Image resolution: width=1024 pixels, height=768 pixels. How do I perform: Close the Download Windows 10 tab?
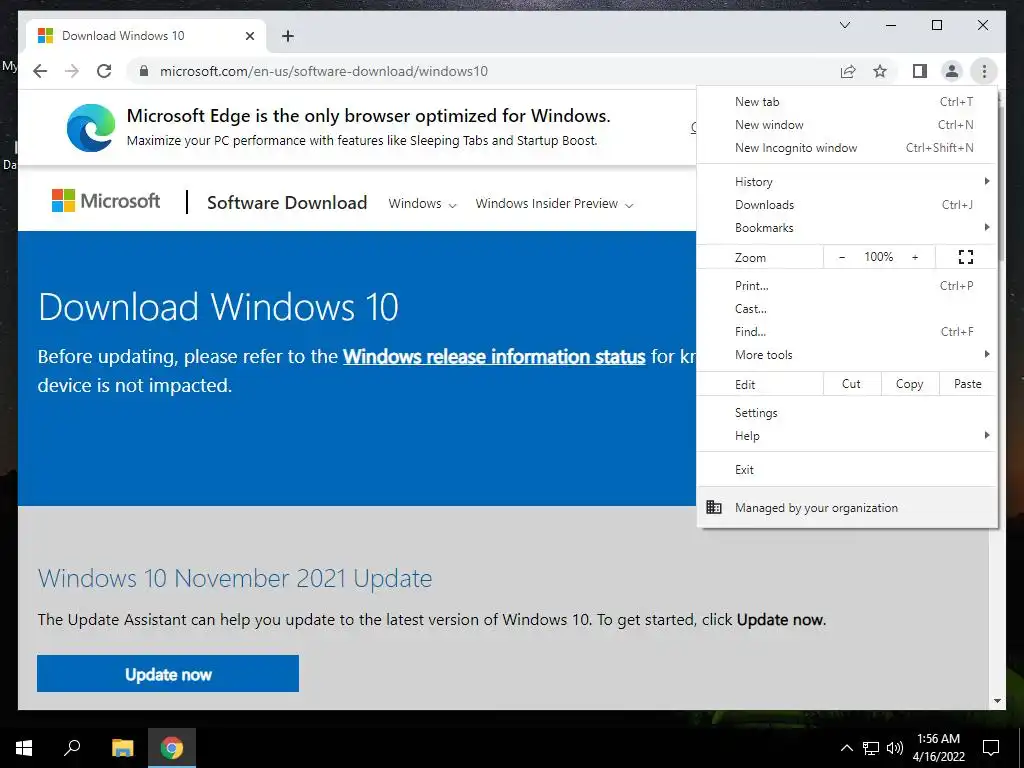click(x=249, y=36)
